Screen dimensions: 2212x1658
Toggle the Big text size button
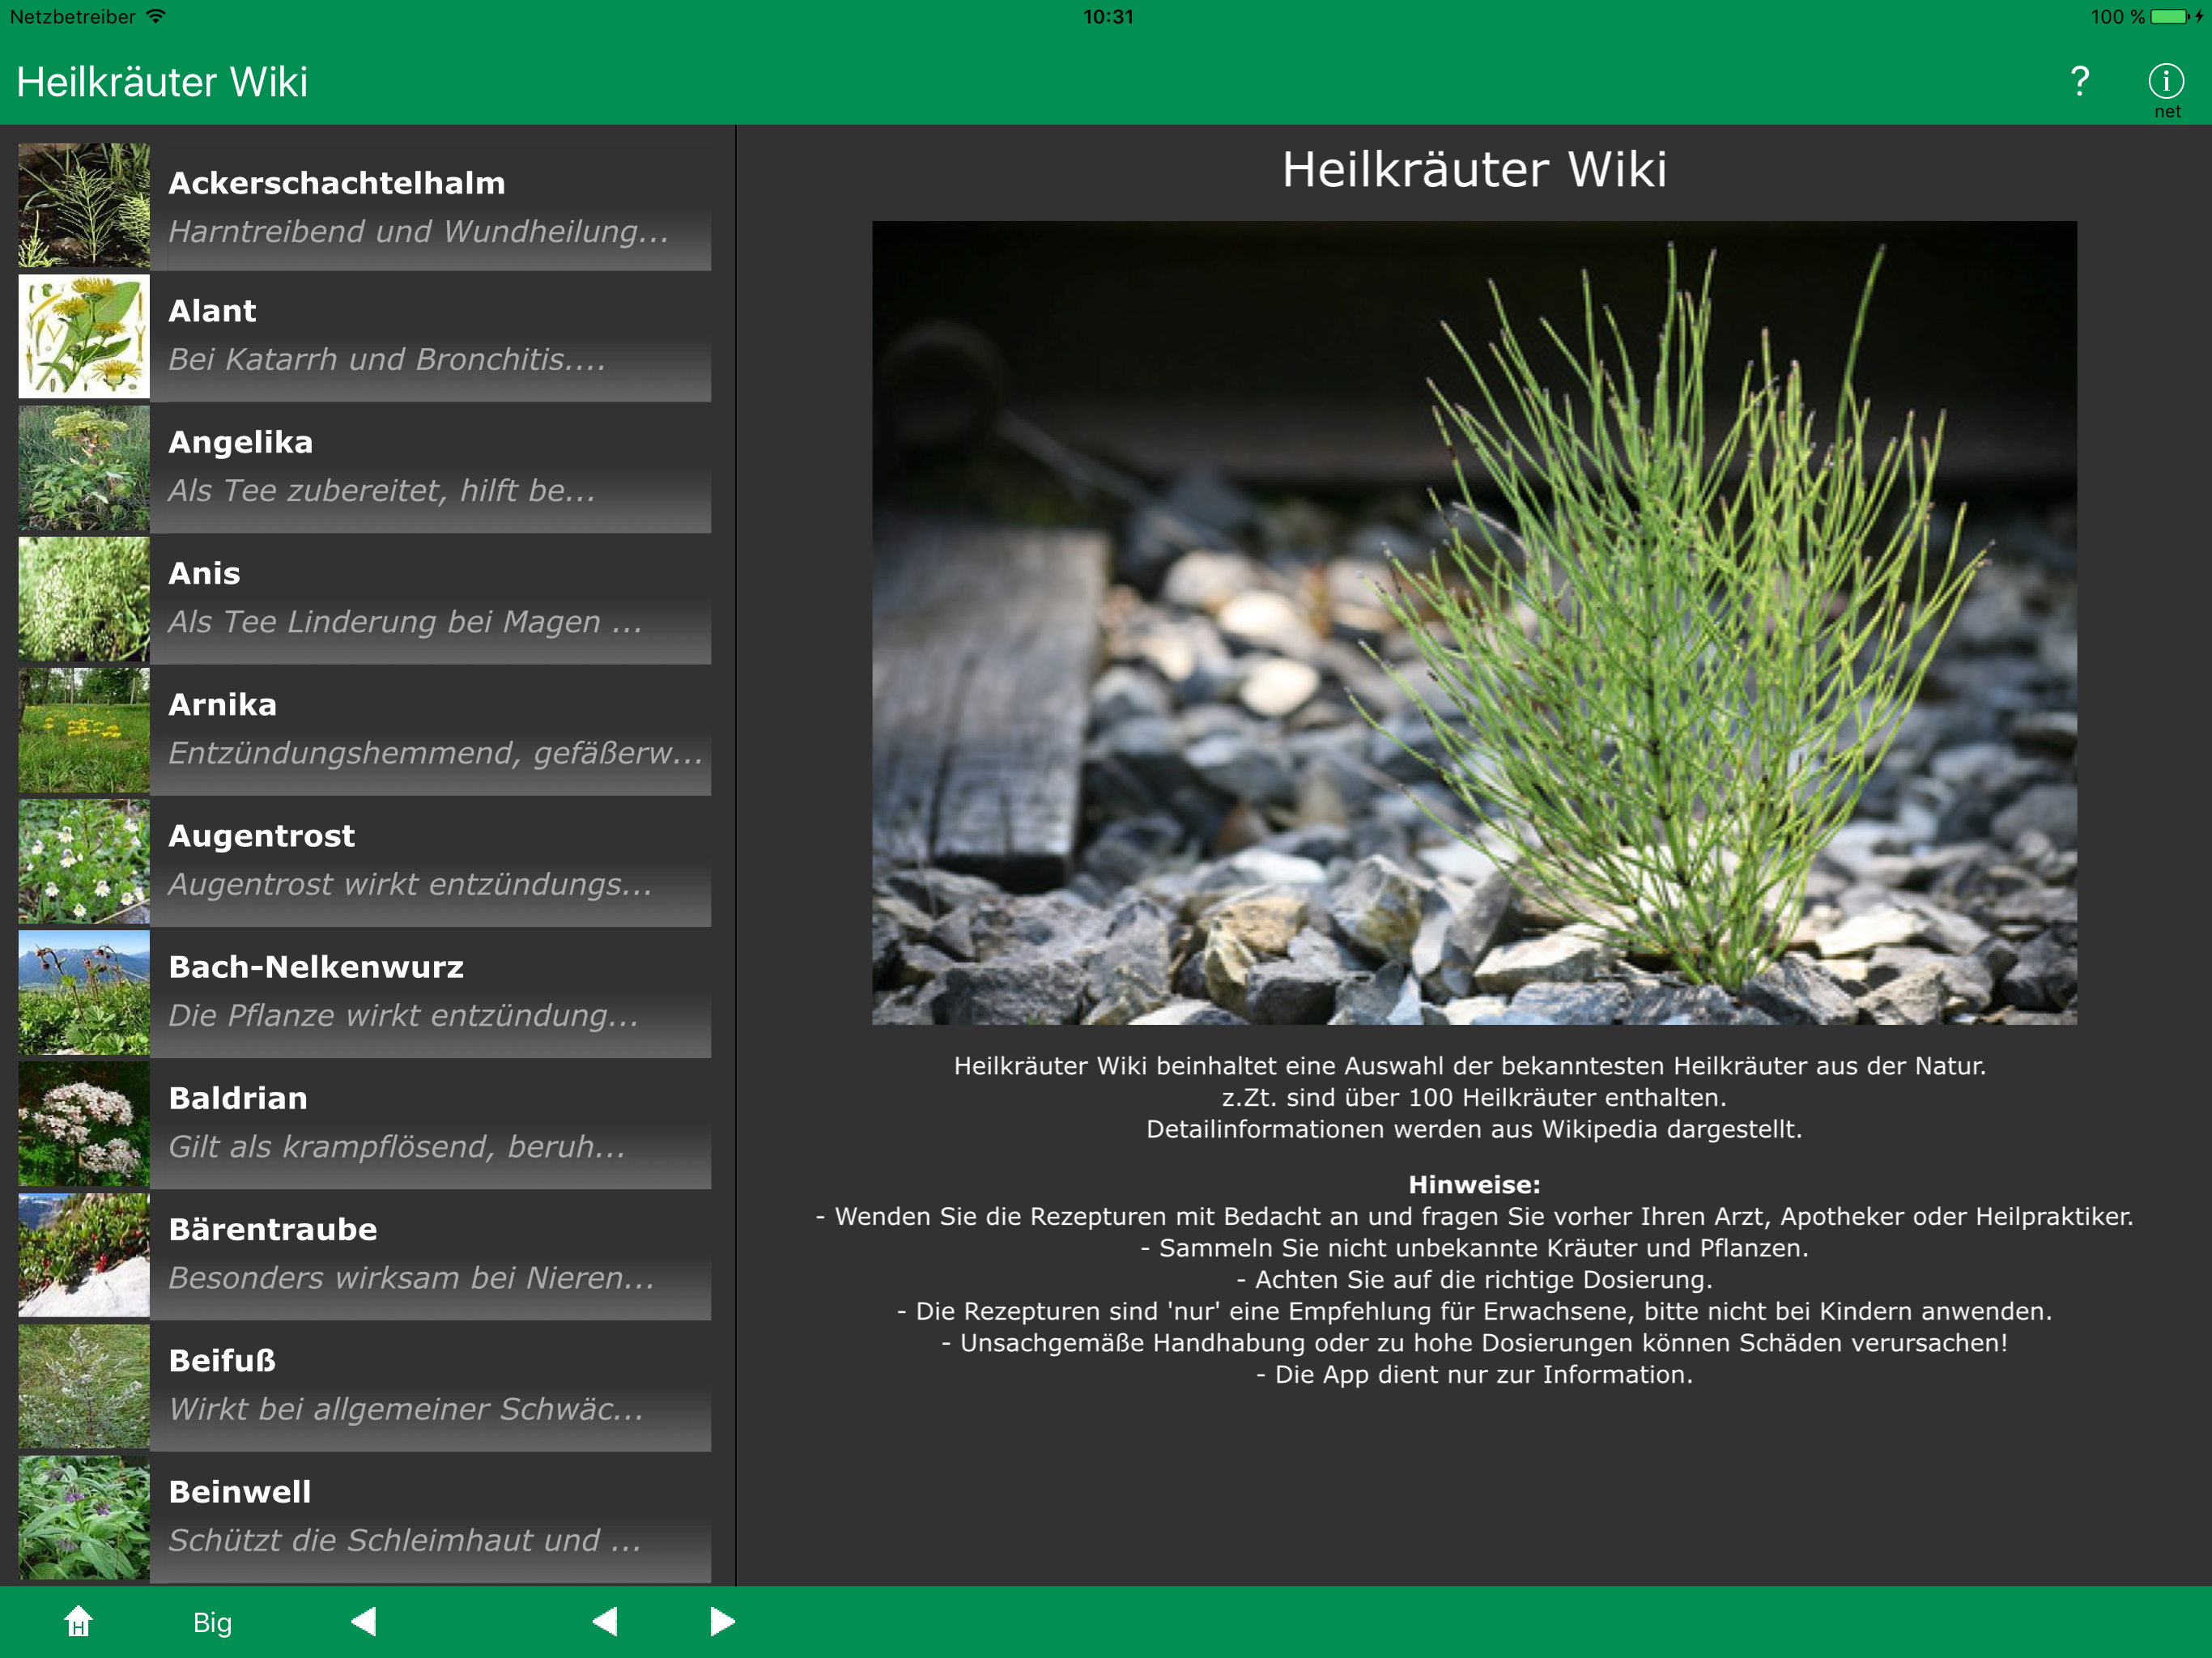point(212,1622)
